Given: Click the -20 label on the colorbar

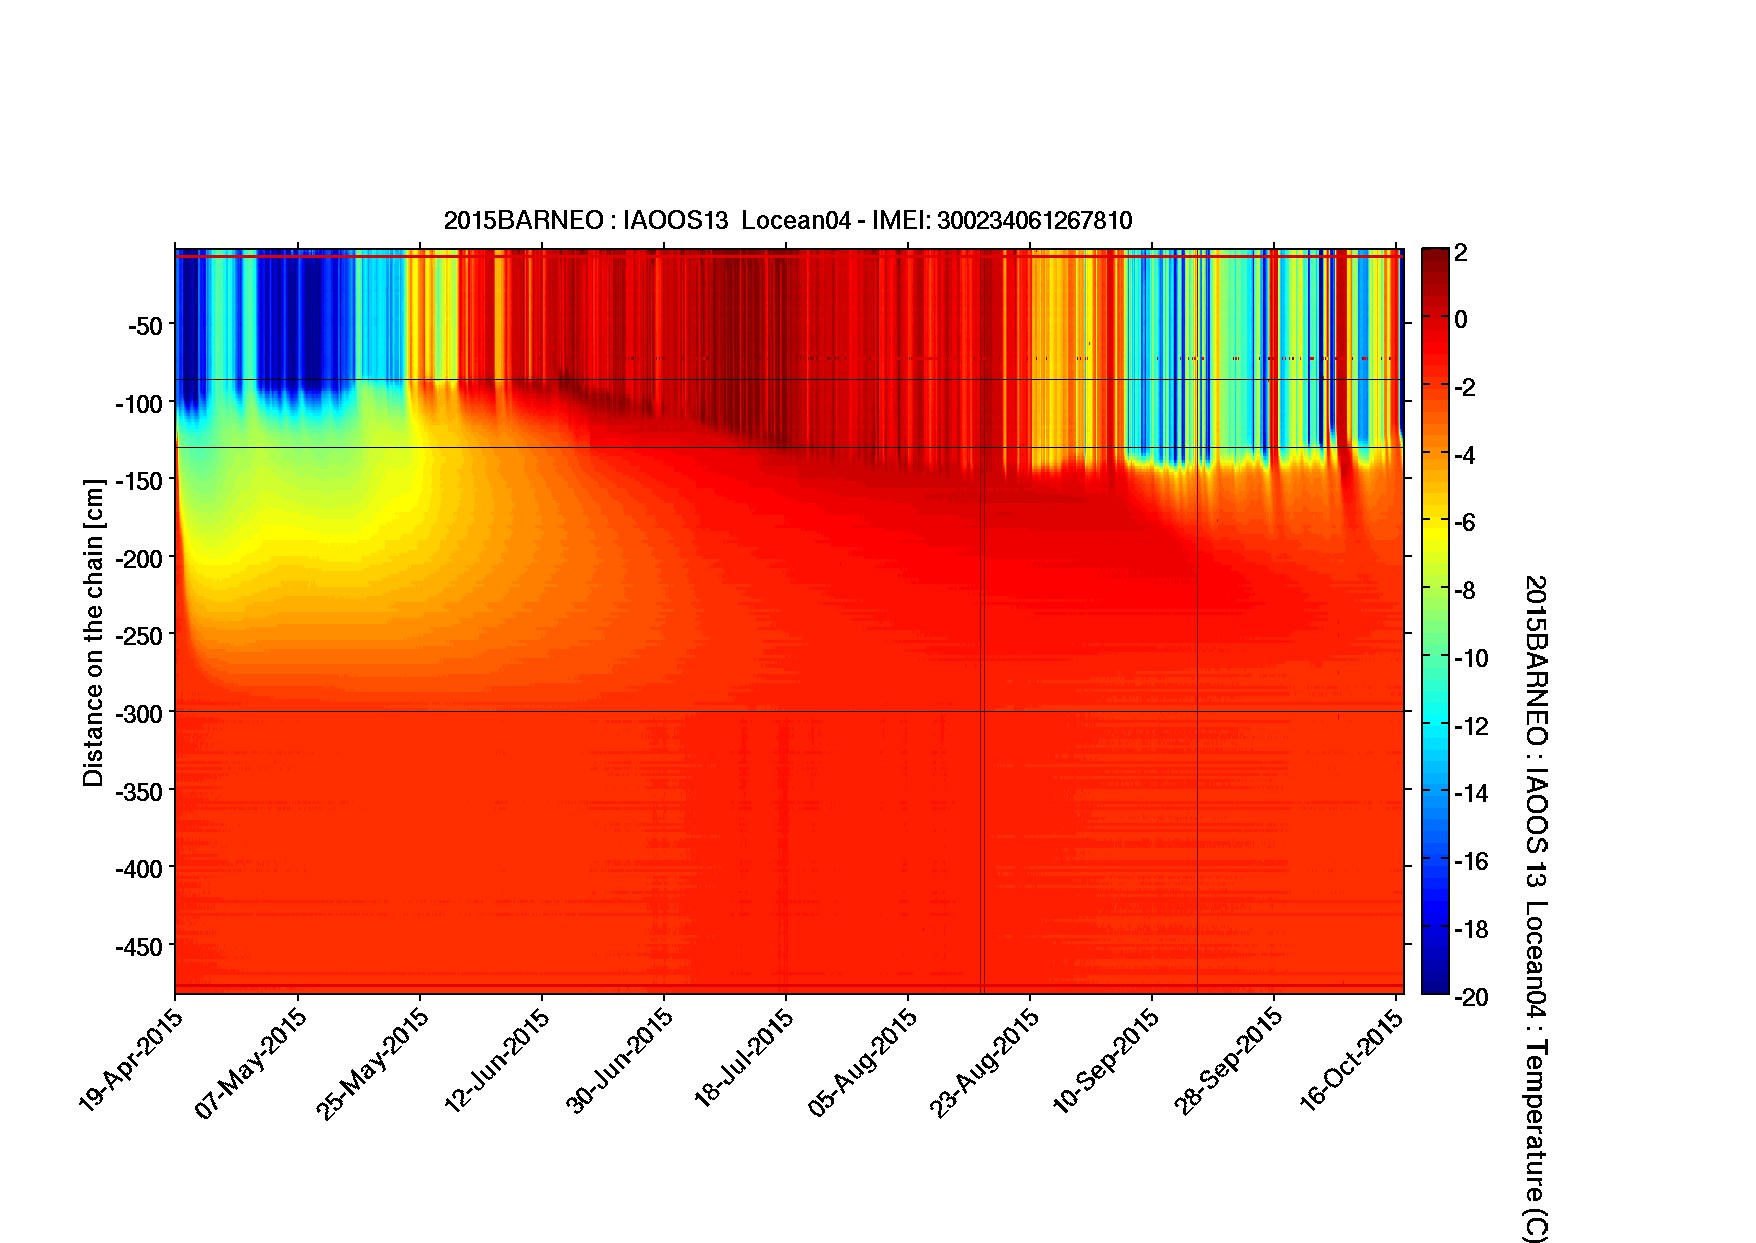Looking at the screenshot, I should tap(1470, 997).
